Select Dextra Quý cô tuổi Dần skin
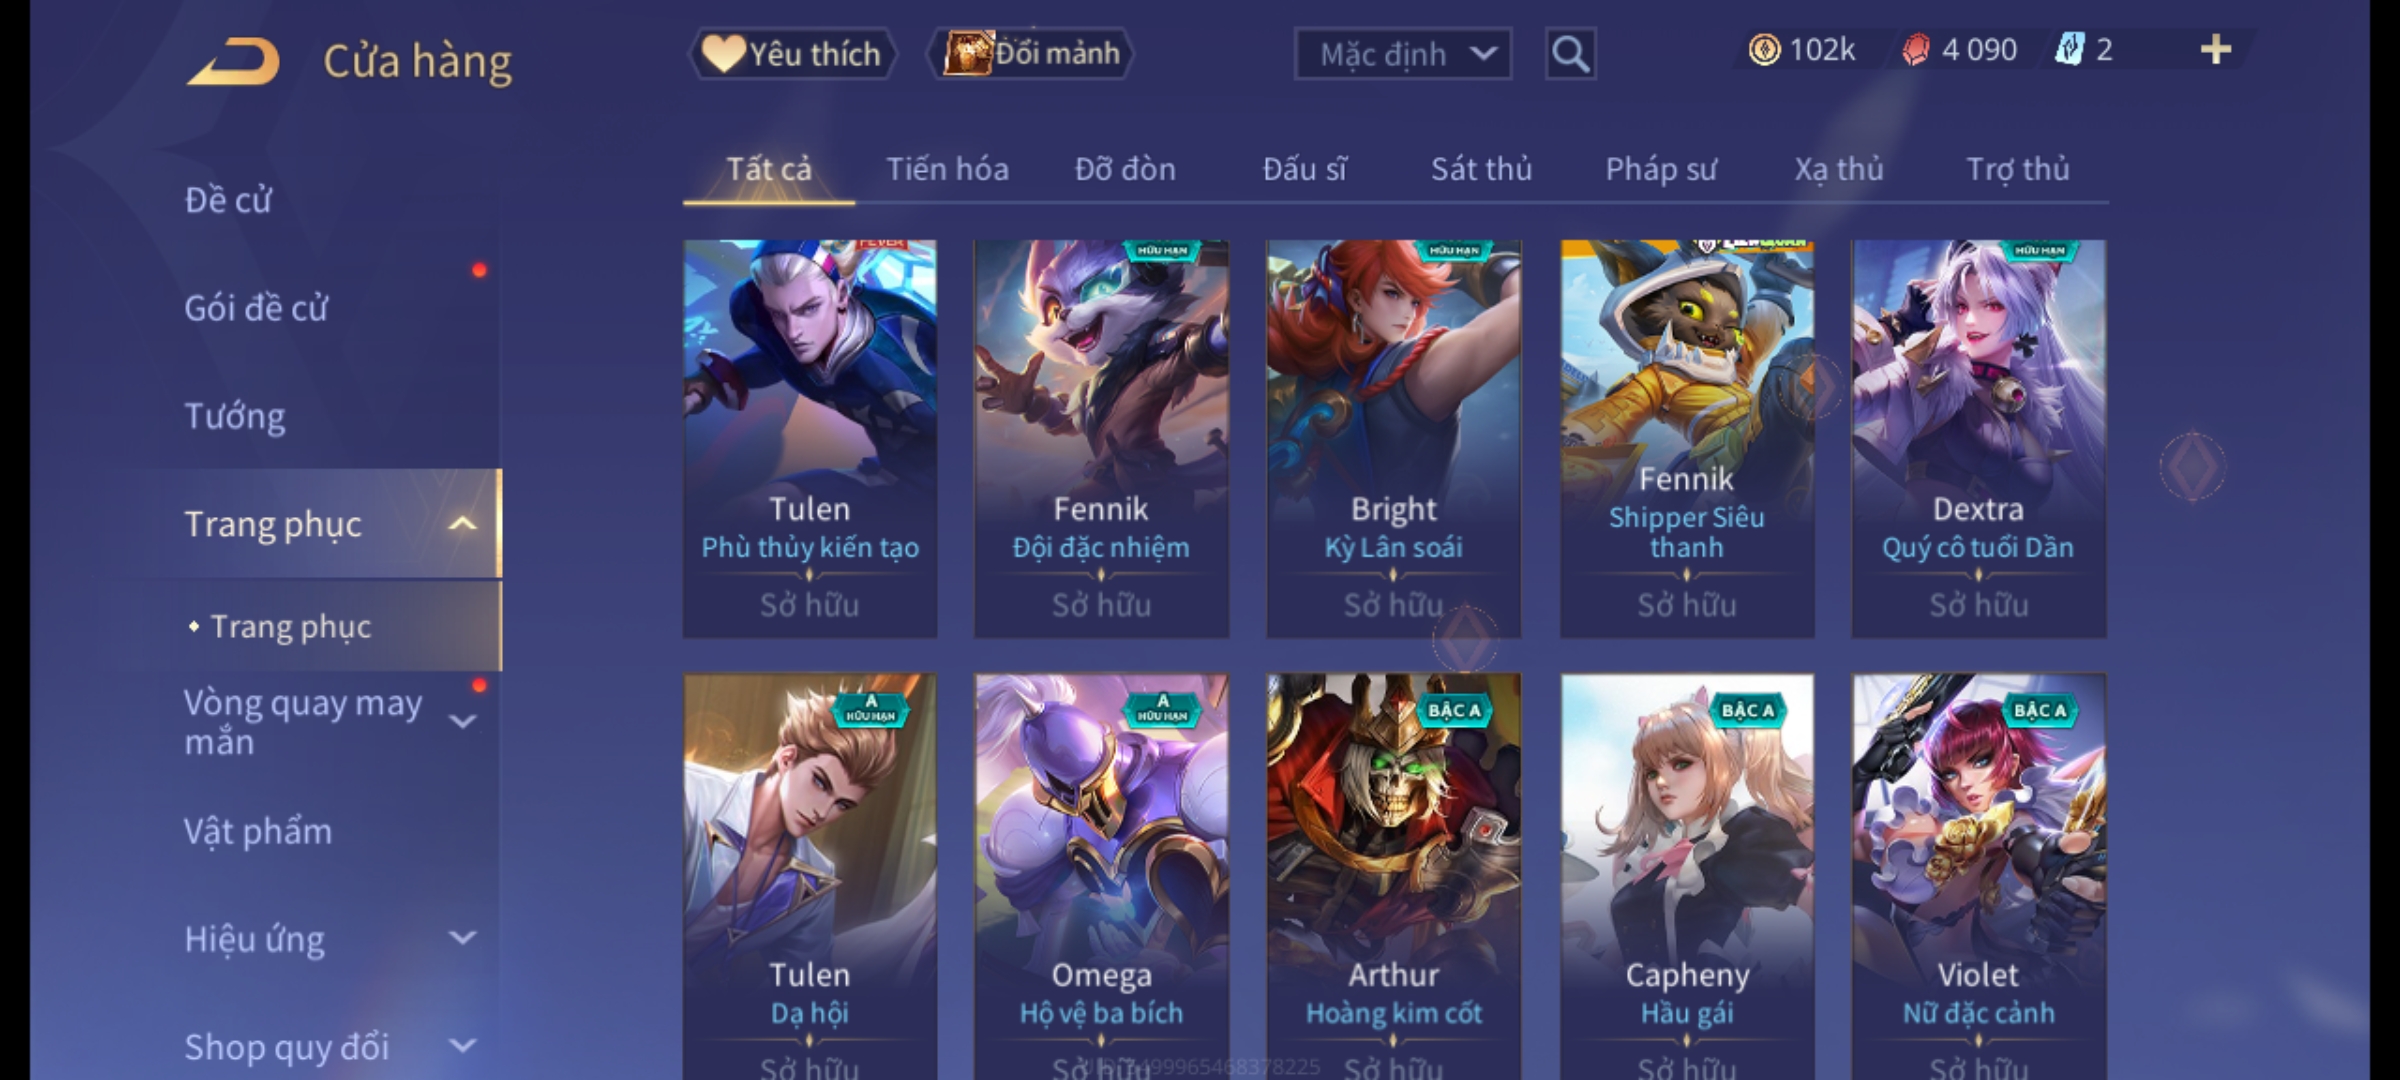Image resolution: width=2400 pixels, height=1080 pixels. coord(1978,438)
